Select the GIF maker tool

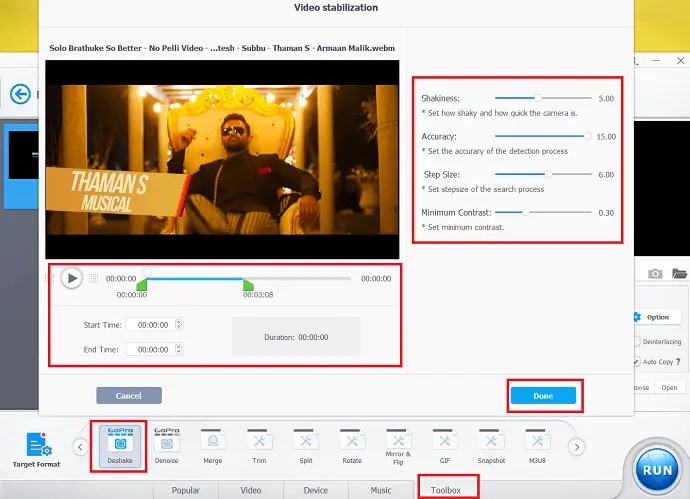[444, 441]
